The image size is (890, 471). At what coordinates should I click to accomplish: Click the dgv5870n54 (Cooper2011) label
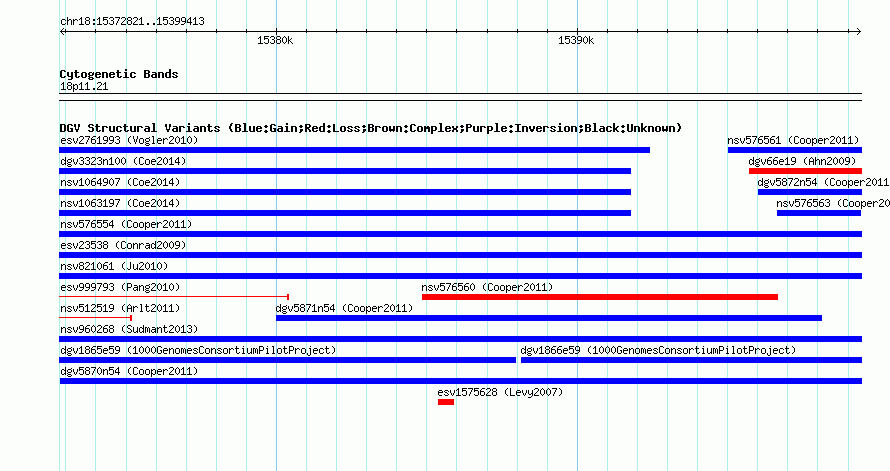click(x=129, y=371)
